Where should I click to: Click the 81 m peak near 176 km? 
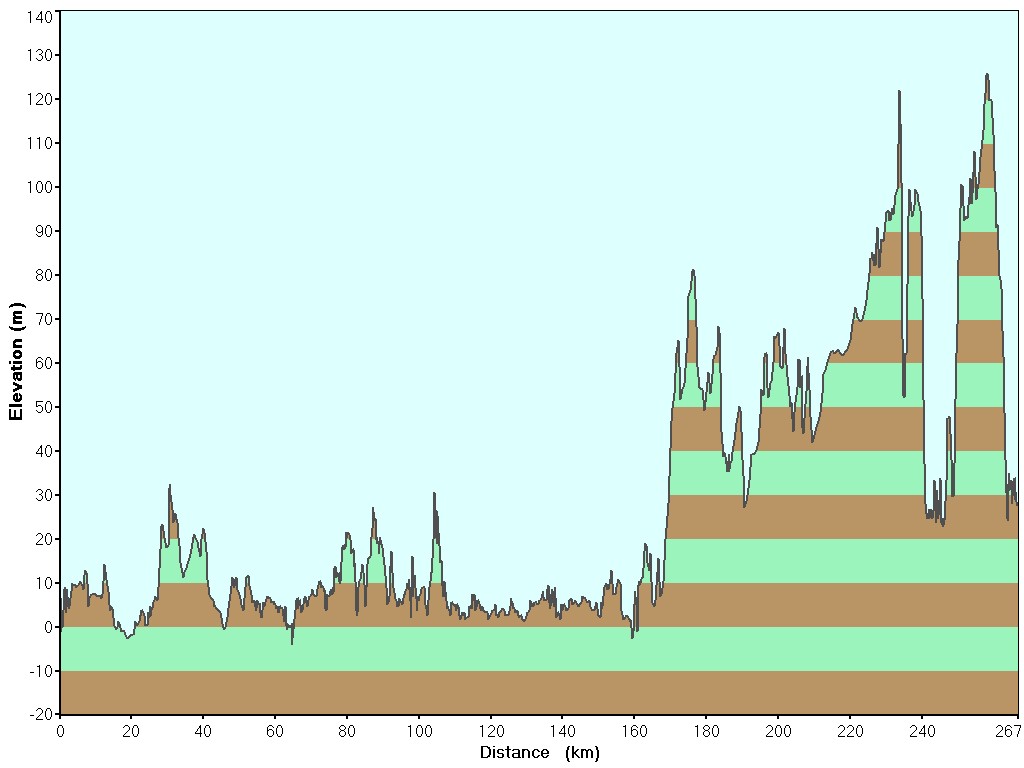tap(693, 271)
